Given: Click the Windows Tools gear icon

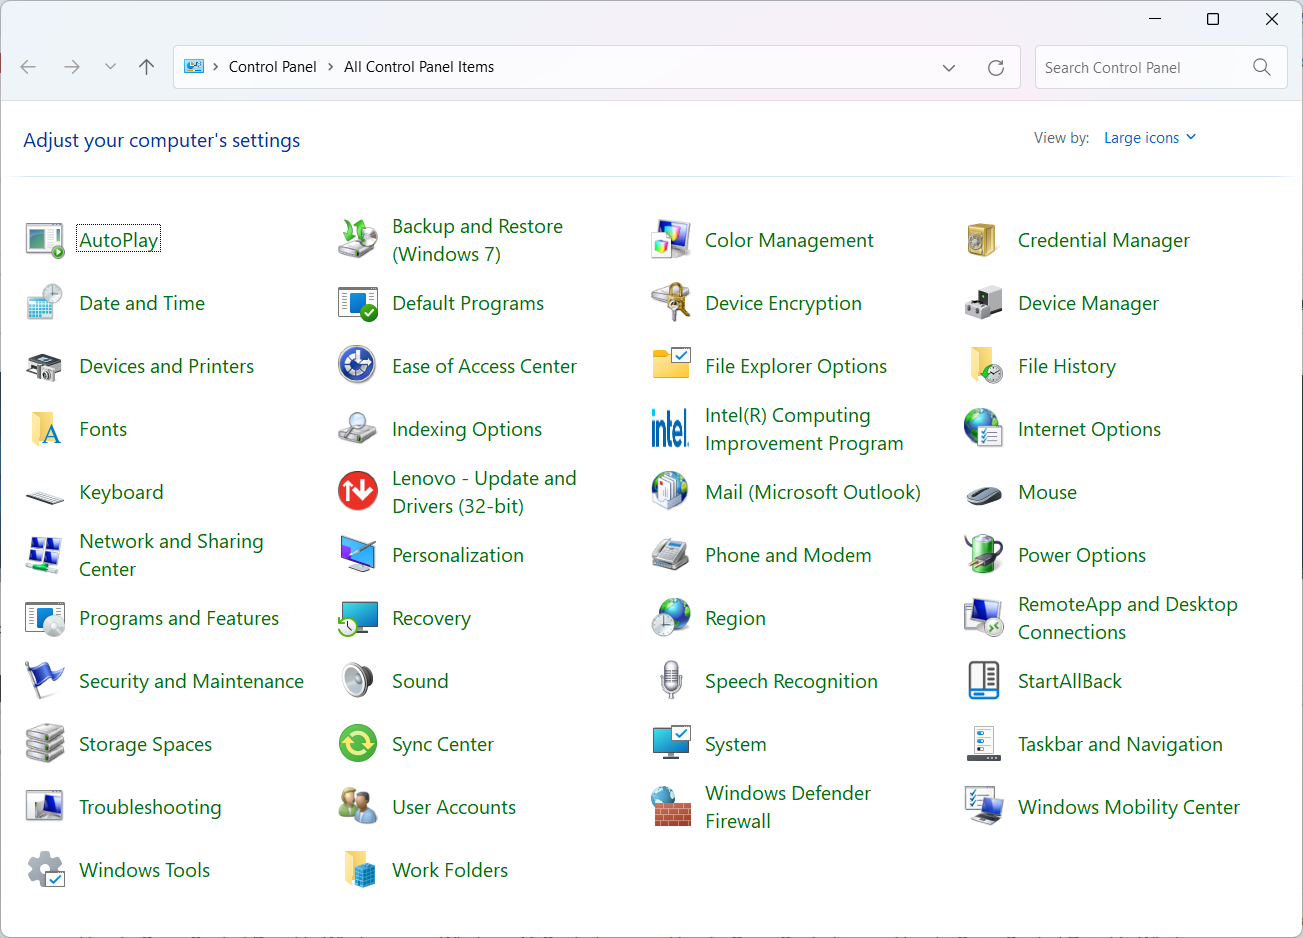Looking at the screenshot, I should (44, 870).
